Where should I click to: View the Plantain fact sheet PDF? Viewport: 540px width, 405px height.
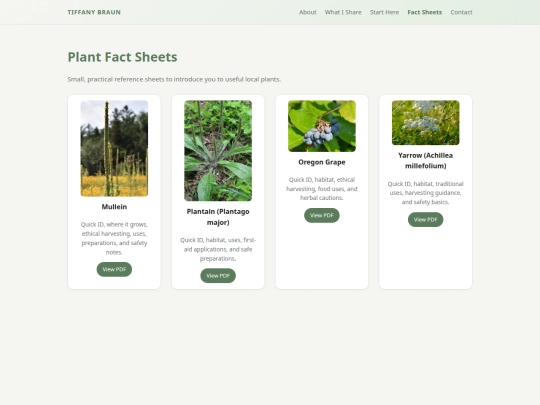[218, 276]
